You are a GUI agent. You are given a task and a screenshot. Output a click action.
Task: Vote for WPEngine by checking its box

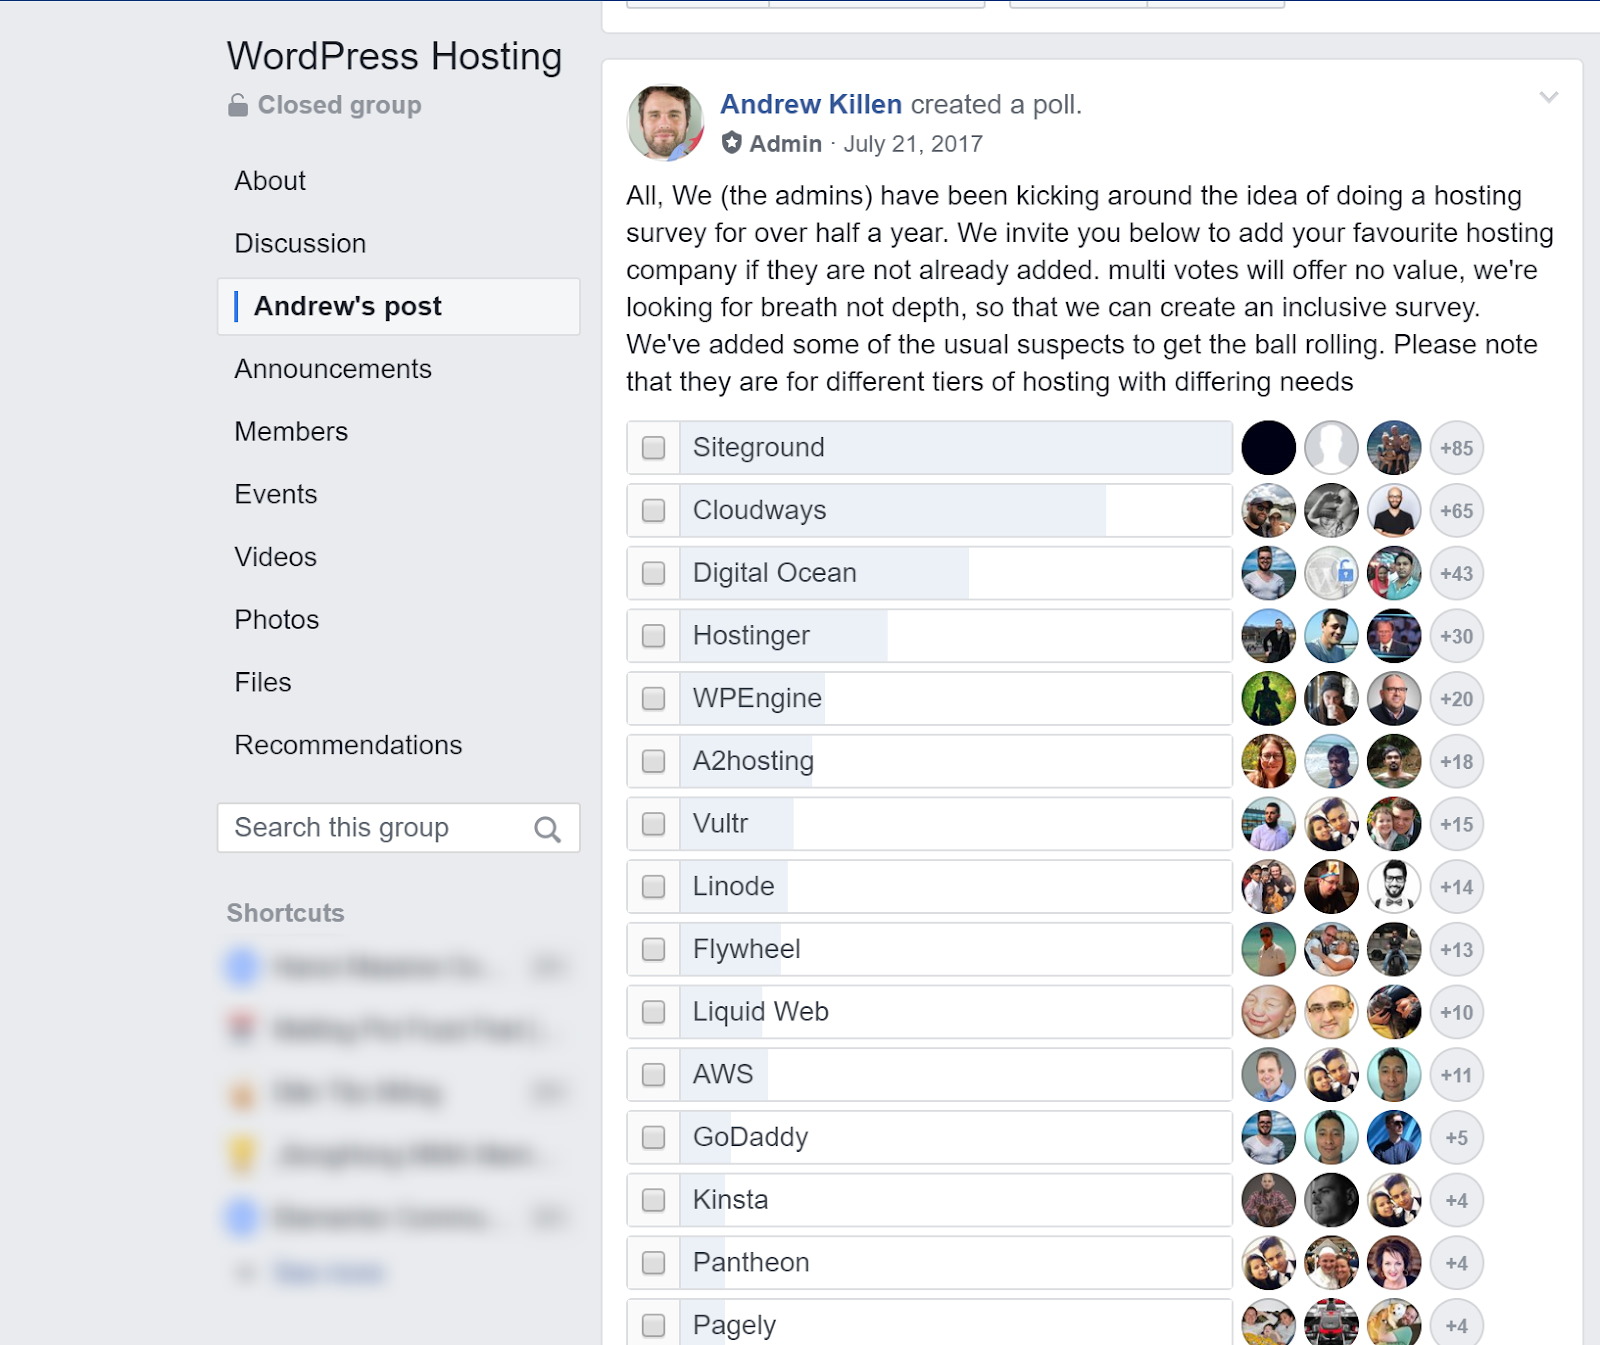[652, 698]
